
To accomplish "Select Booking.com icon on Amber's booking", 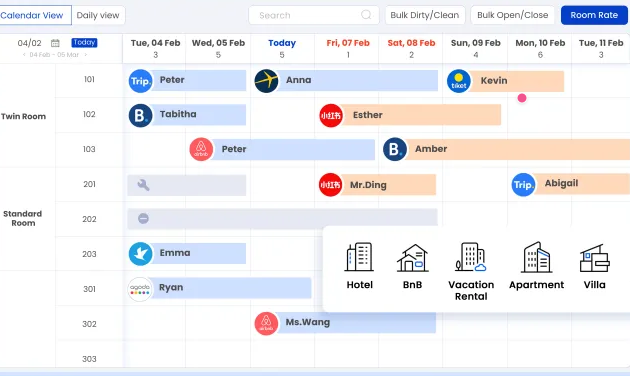I will tap(395, 149).
